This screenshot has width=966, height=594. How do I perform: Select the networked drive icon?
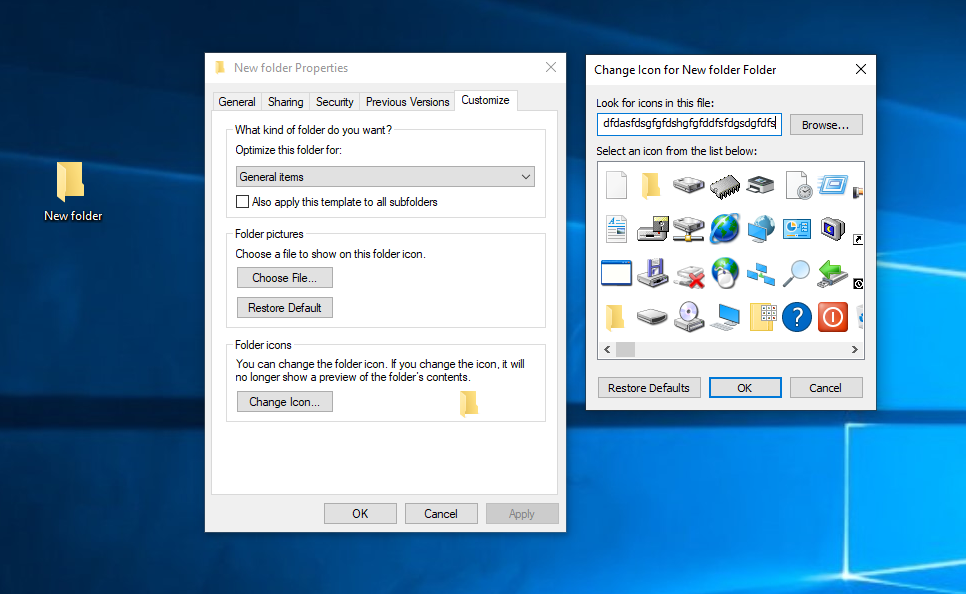point(688,228)
